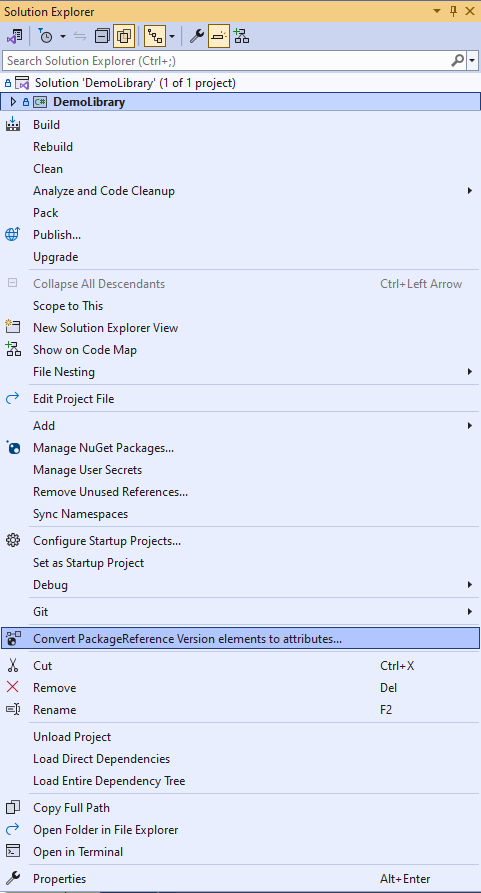Click the Open in Terminal icon
The width and height of the screenshot is (481, 893).
point(13,851)
